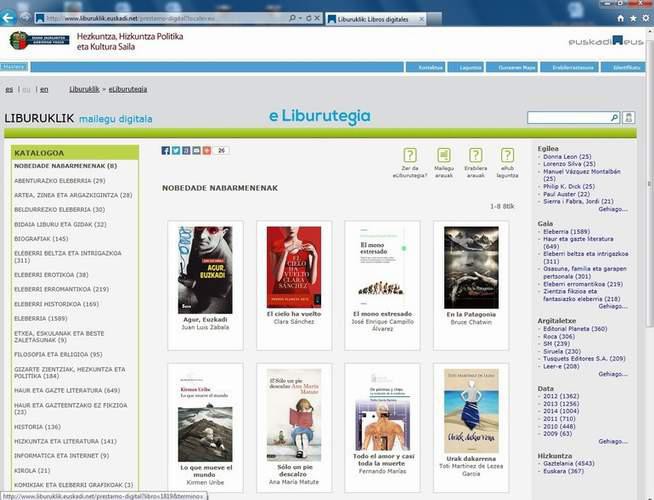This screenshot has height=500, width=654.
Task: Share the page via email icon
Action: click(x=196, y=151)
